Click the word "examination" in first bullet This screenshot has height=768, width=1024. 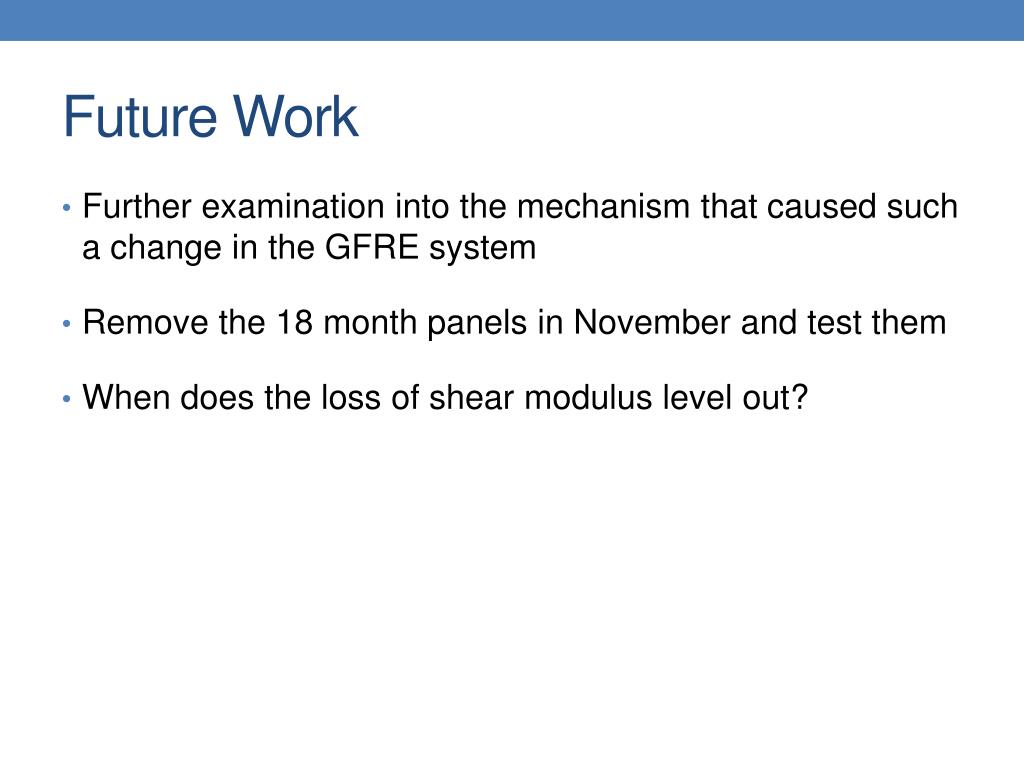[x=293, y=206]
